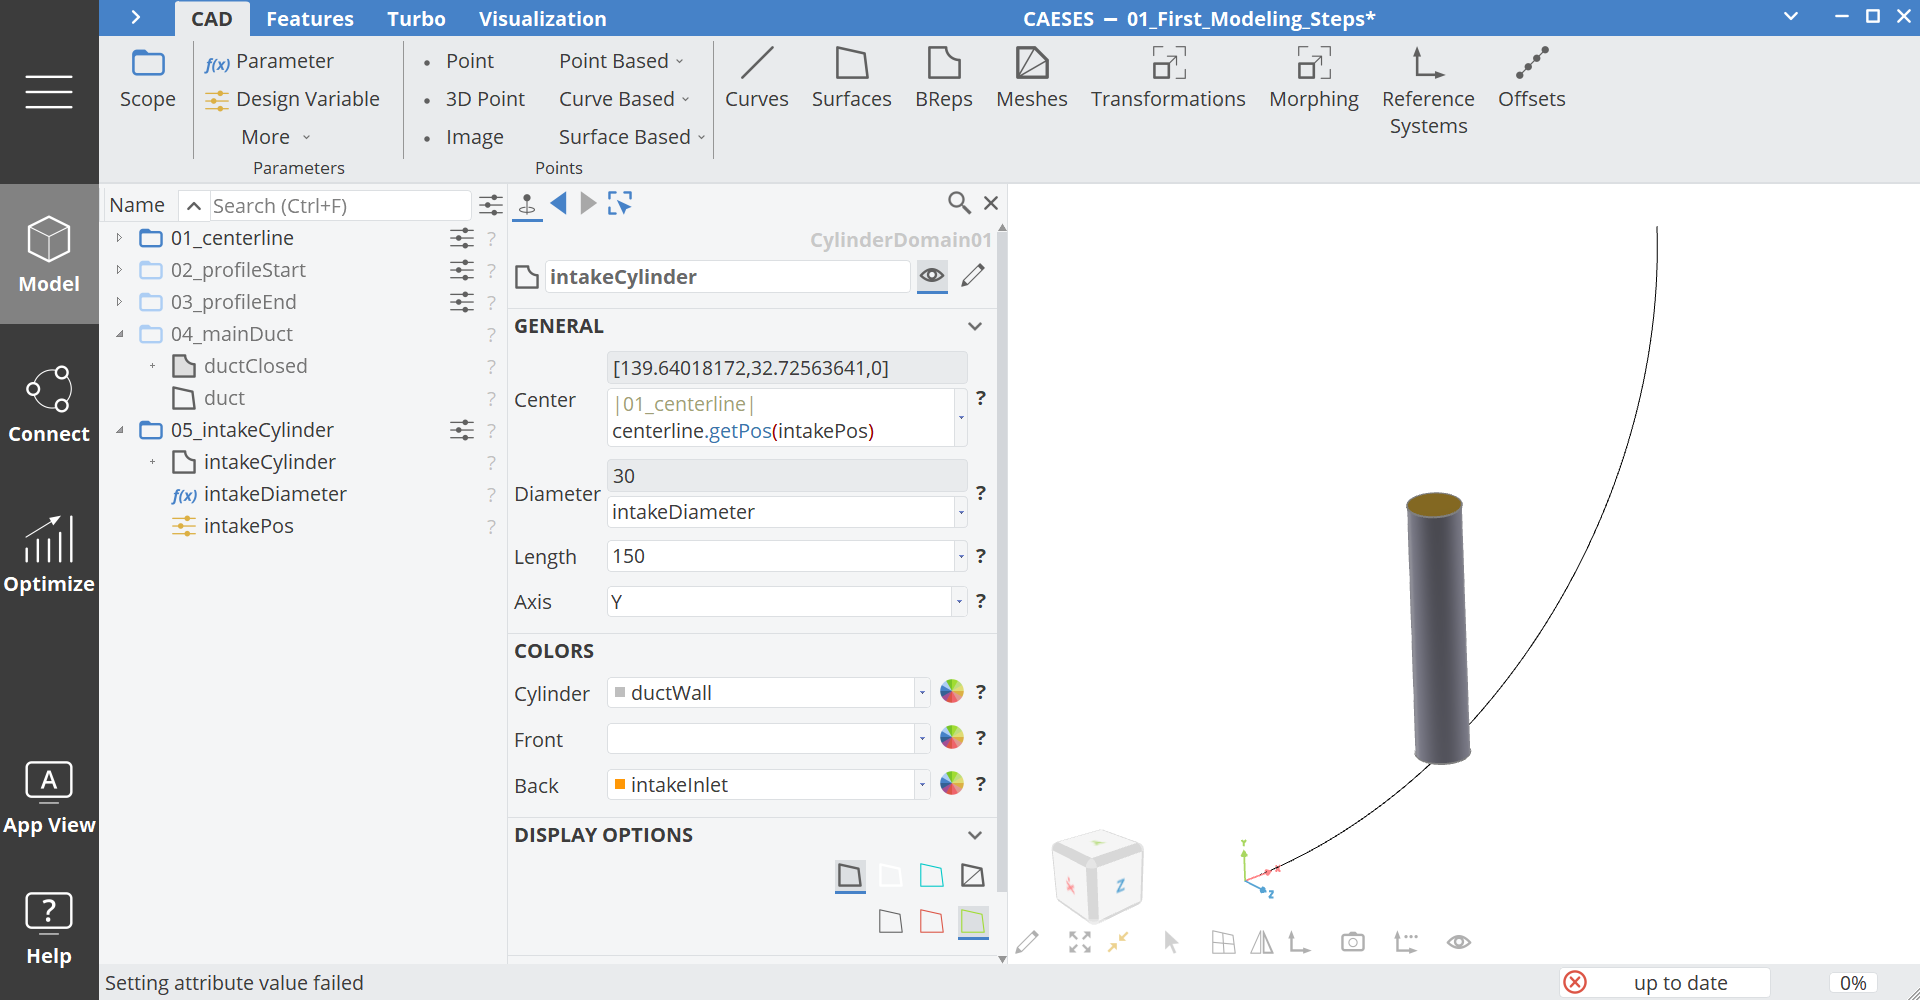Viewport: 1920px width, 1000px height.
Task: Select the Curves tool in the CAD ribbon
Action: point(757,78)
